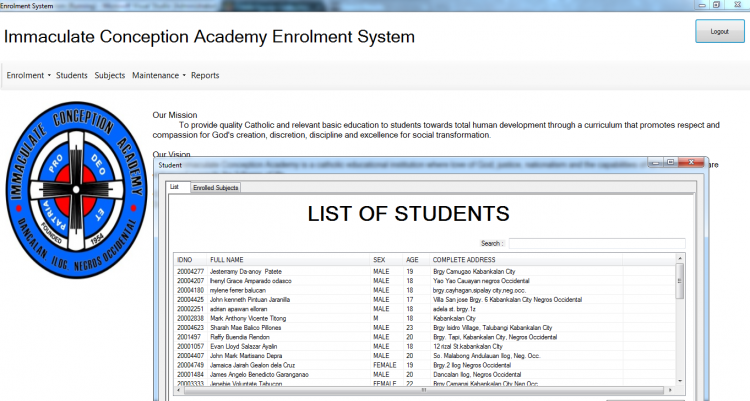The image size is (750, 401).
Task: Minimize the Enrolment System main window
Action: point(702,5)
